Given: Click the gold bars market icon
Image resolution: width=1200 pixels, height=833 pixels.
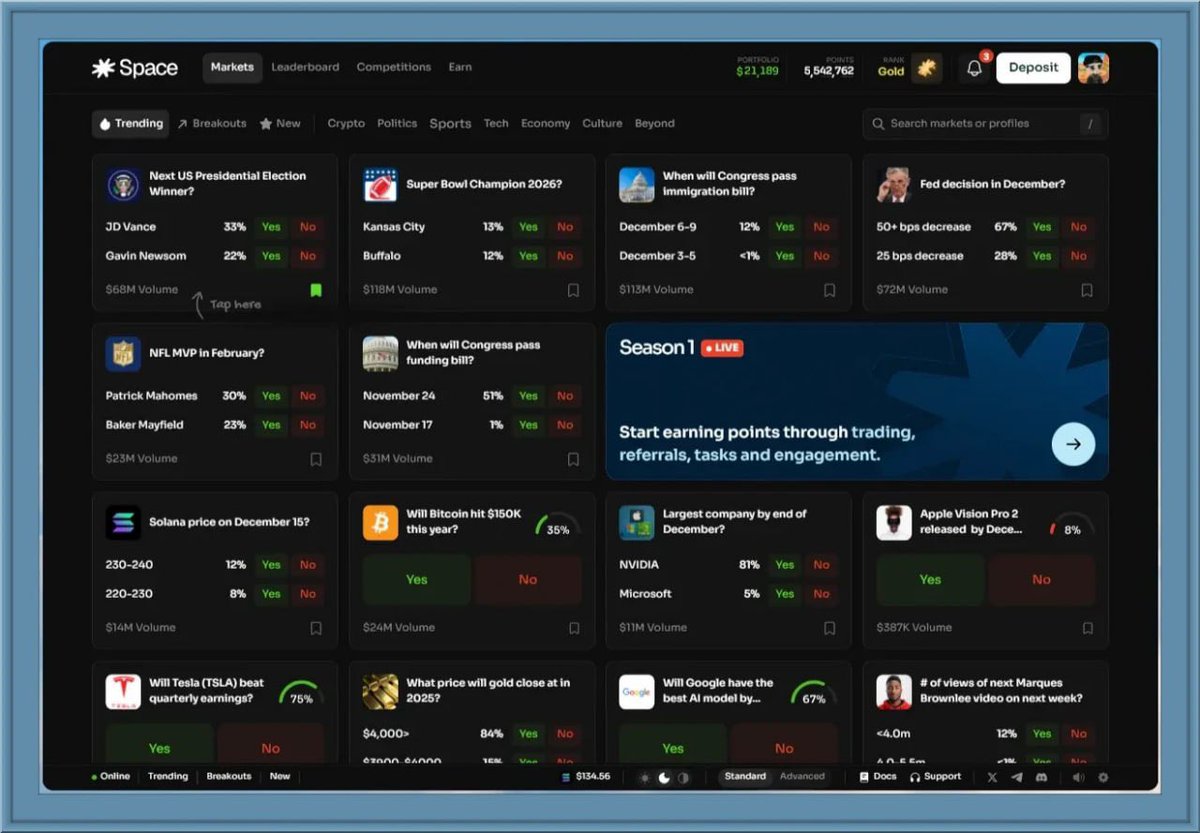Looking at the screenshot, I should [x=380, y=691].
